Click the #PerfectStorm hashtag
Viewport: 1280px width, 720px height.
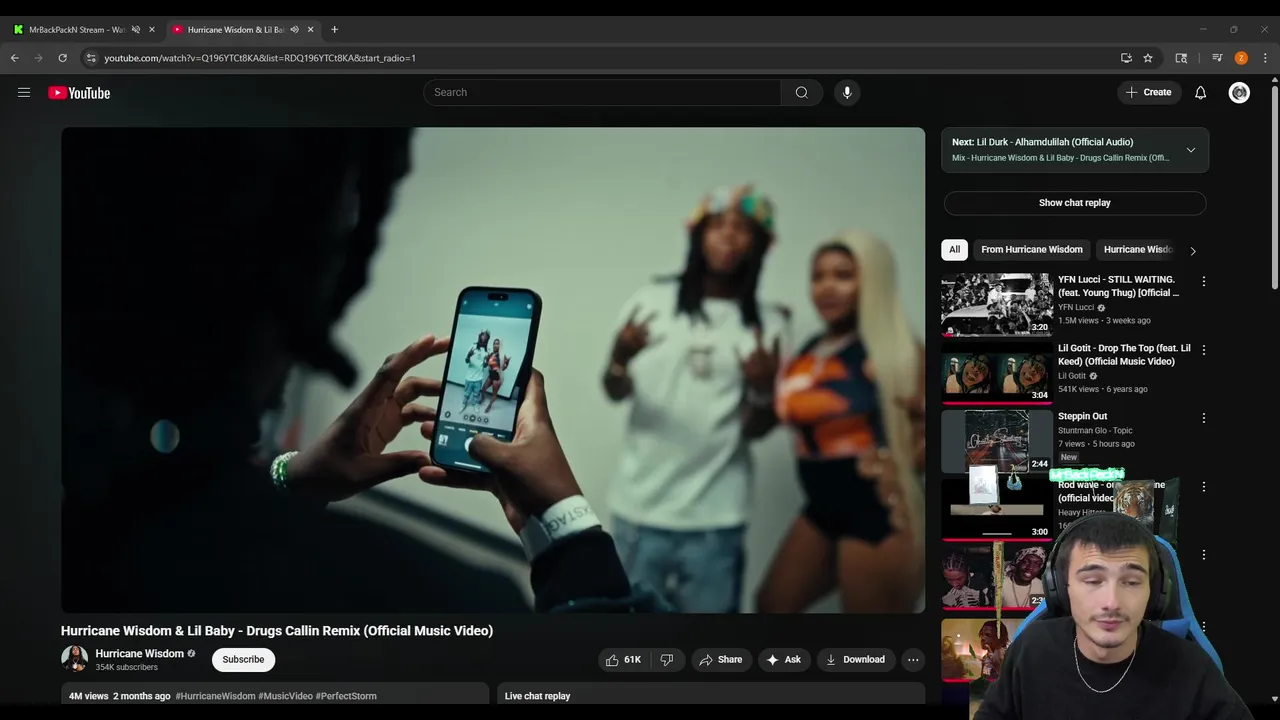click(346, 696)
